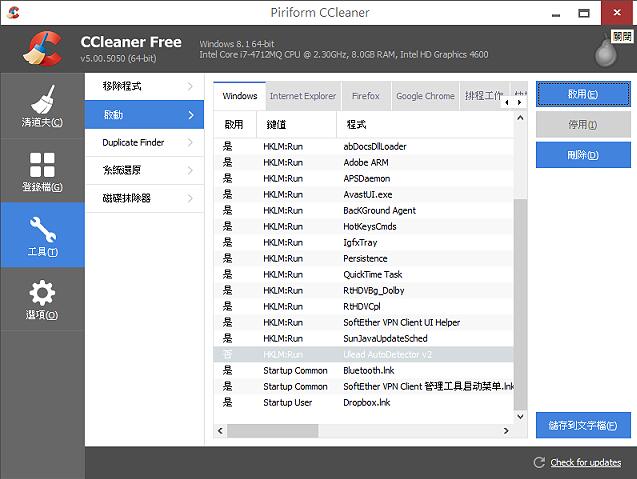Image resolution: width=637 pixels, height=479 pixels.
Task: Click the Check for updates link
Action: tap(585, 462)
